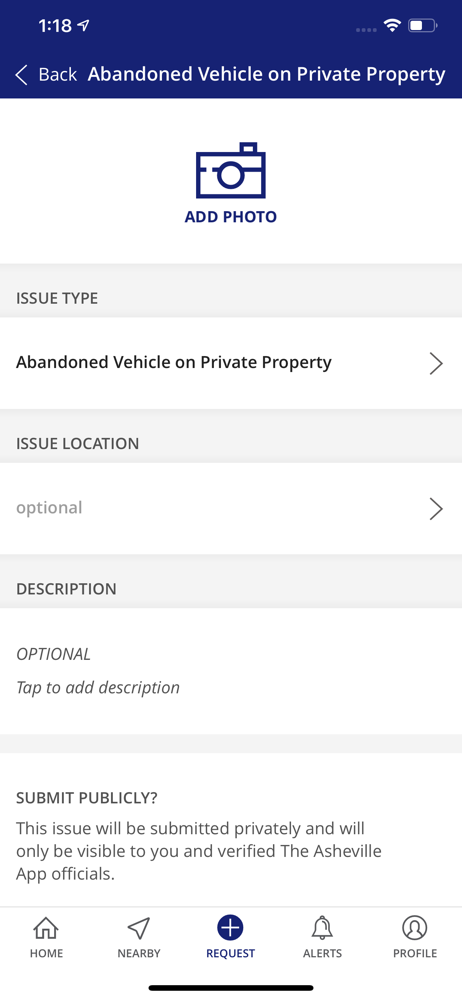Screen dimensions: 462x1000
Task: Open Profile via the person icon
Action: 415,928
